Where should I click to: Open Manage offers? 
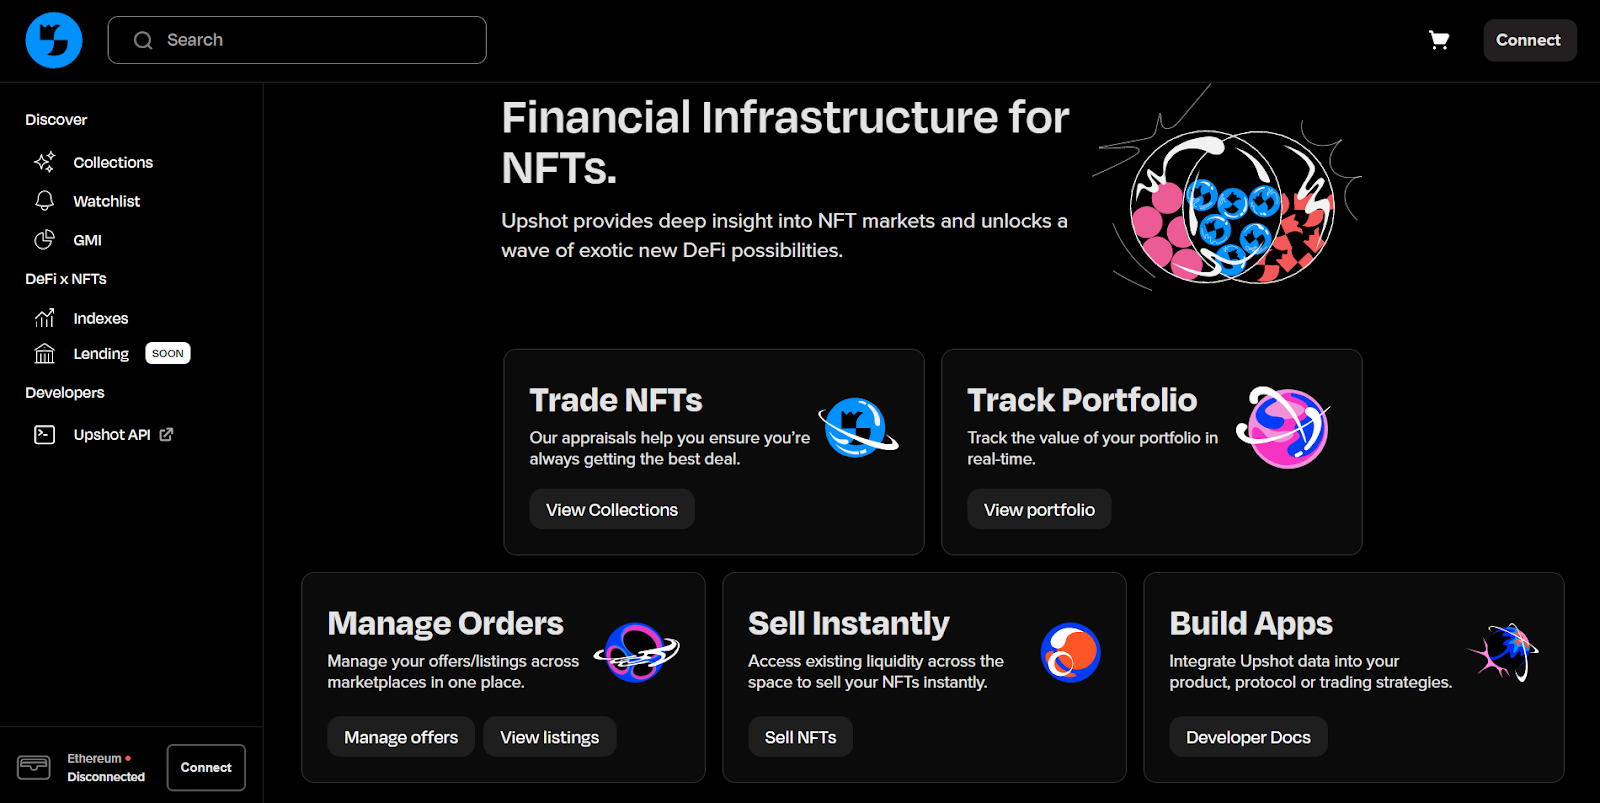click(401, 737)
